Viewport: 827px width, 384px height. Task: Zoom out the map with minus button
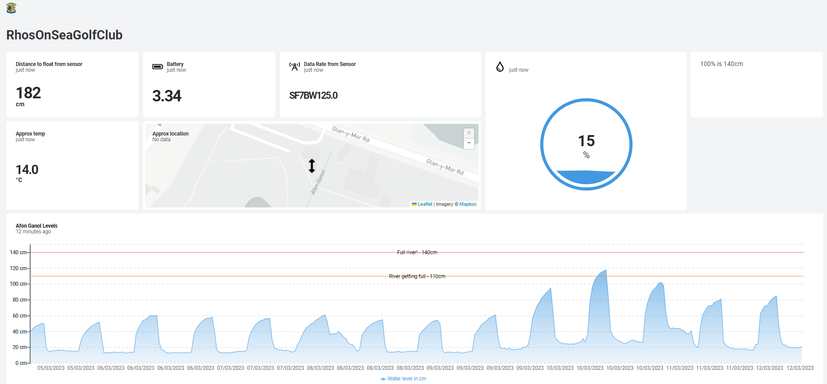469,143
